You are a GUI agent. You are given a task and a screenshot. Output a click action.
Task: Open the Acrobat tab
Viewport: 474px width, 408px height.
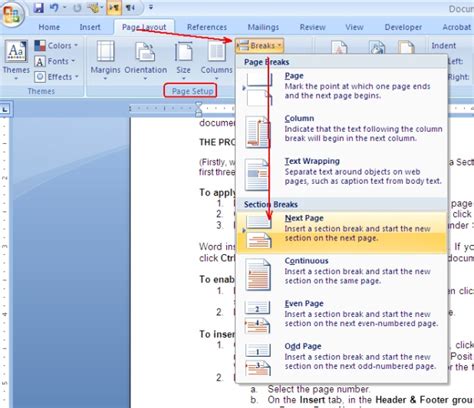tap(457, 27)
